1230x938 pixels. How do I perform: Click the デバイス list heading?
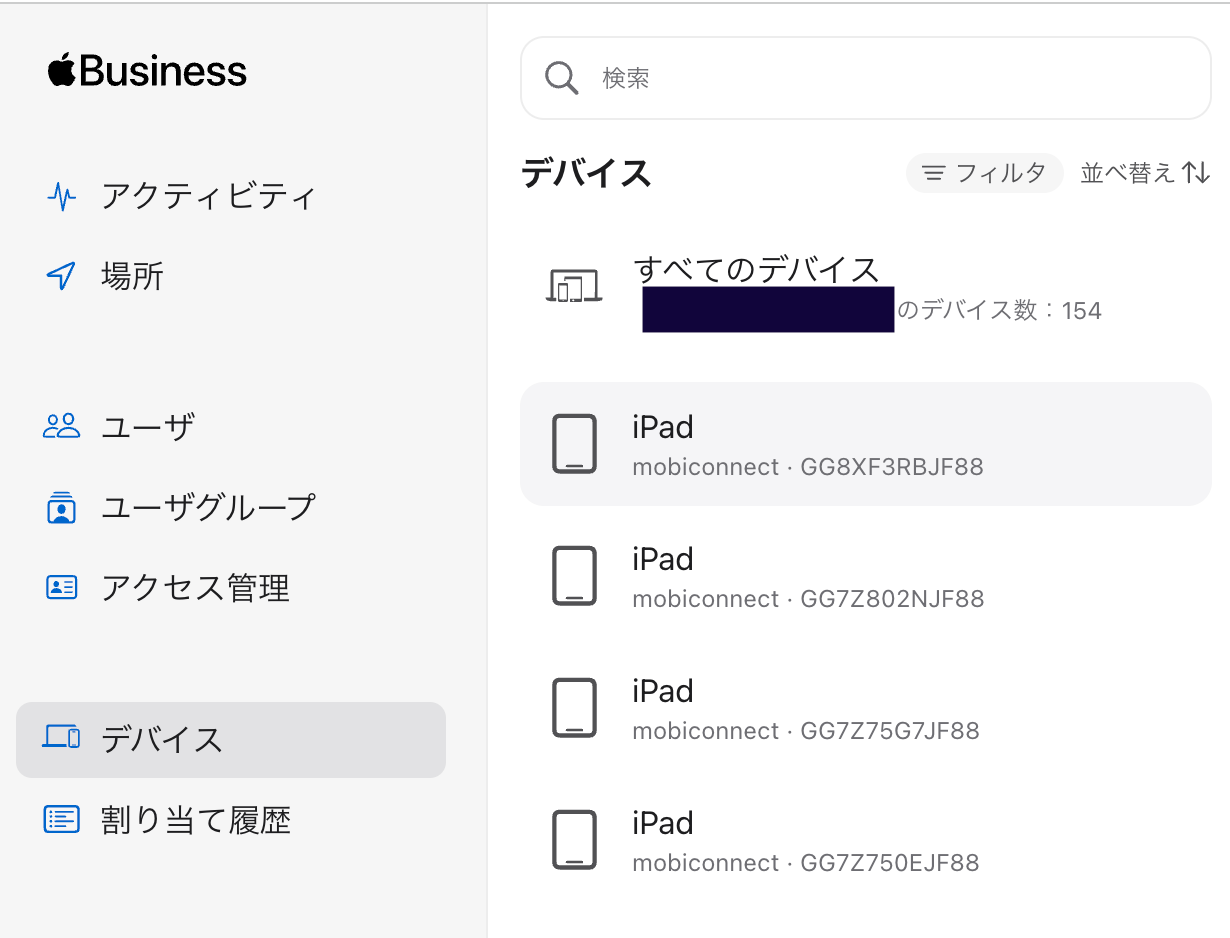pyautogui.click(x=586, y=173)
